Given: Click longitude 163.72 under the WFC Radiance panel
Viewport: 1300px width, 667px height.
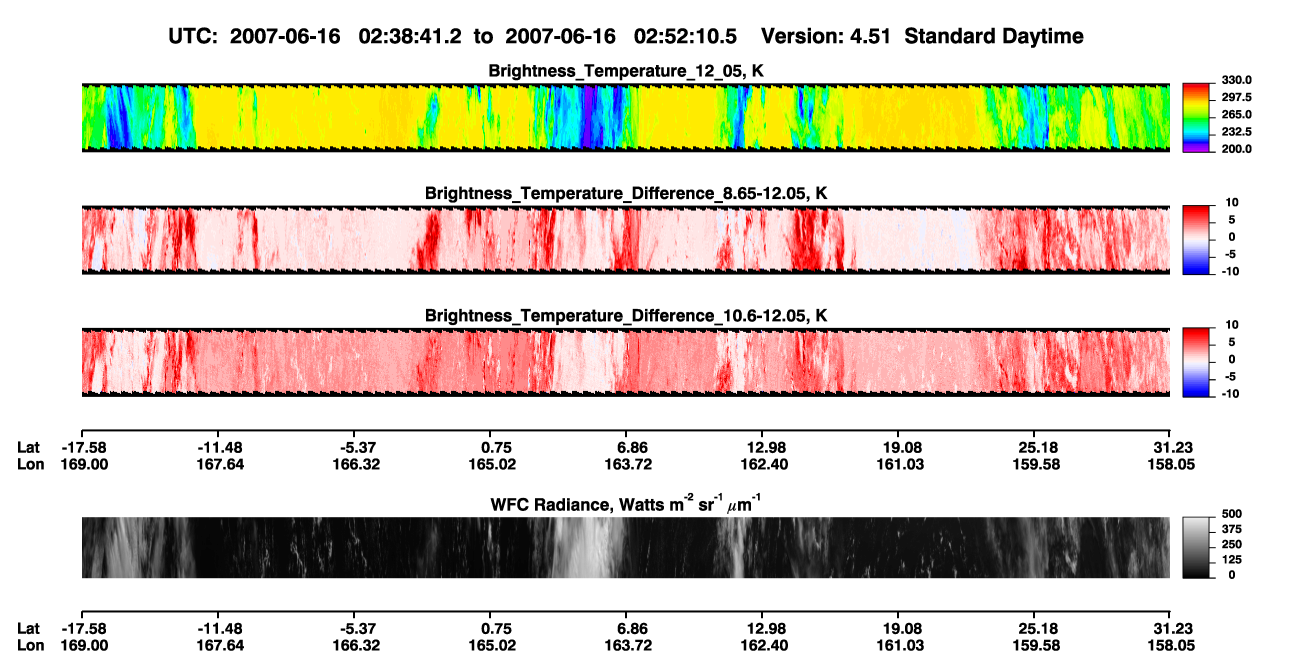Looking at the screenshot, I should click(x=626, y=646).
